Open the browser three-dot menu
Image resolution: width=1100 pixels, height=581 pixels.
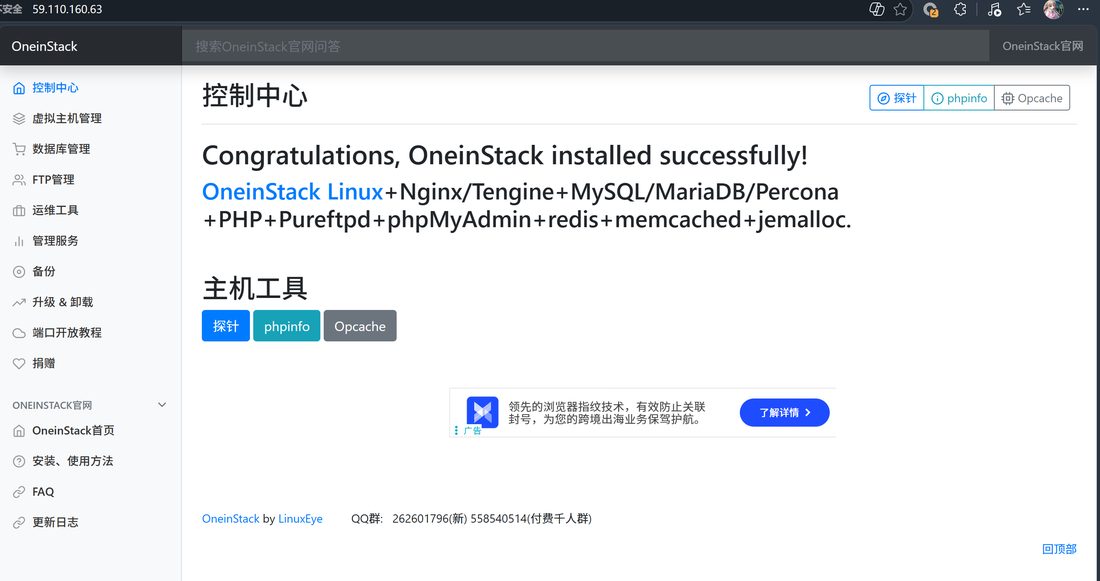point(1083,9)
